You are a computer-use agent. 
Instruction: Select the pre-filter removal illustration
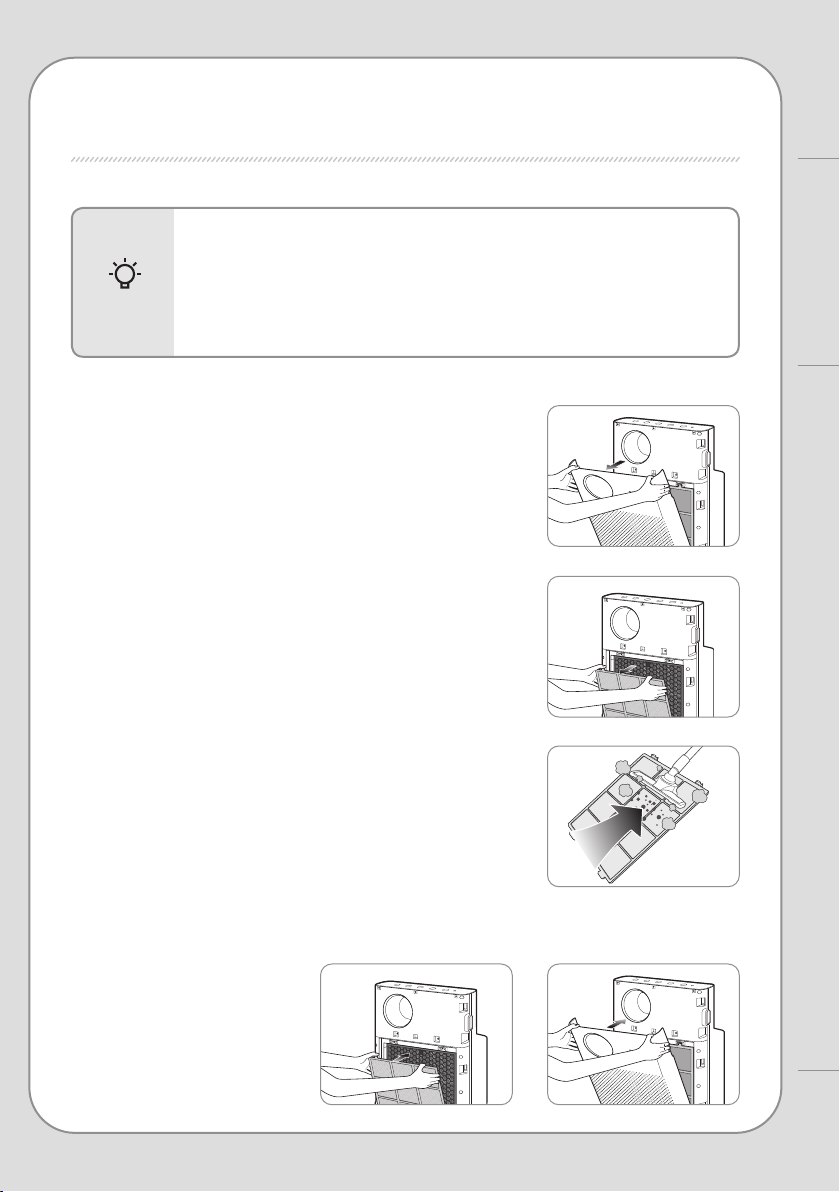pyautogui.click(x=643, y=647)
